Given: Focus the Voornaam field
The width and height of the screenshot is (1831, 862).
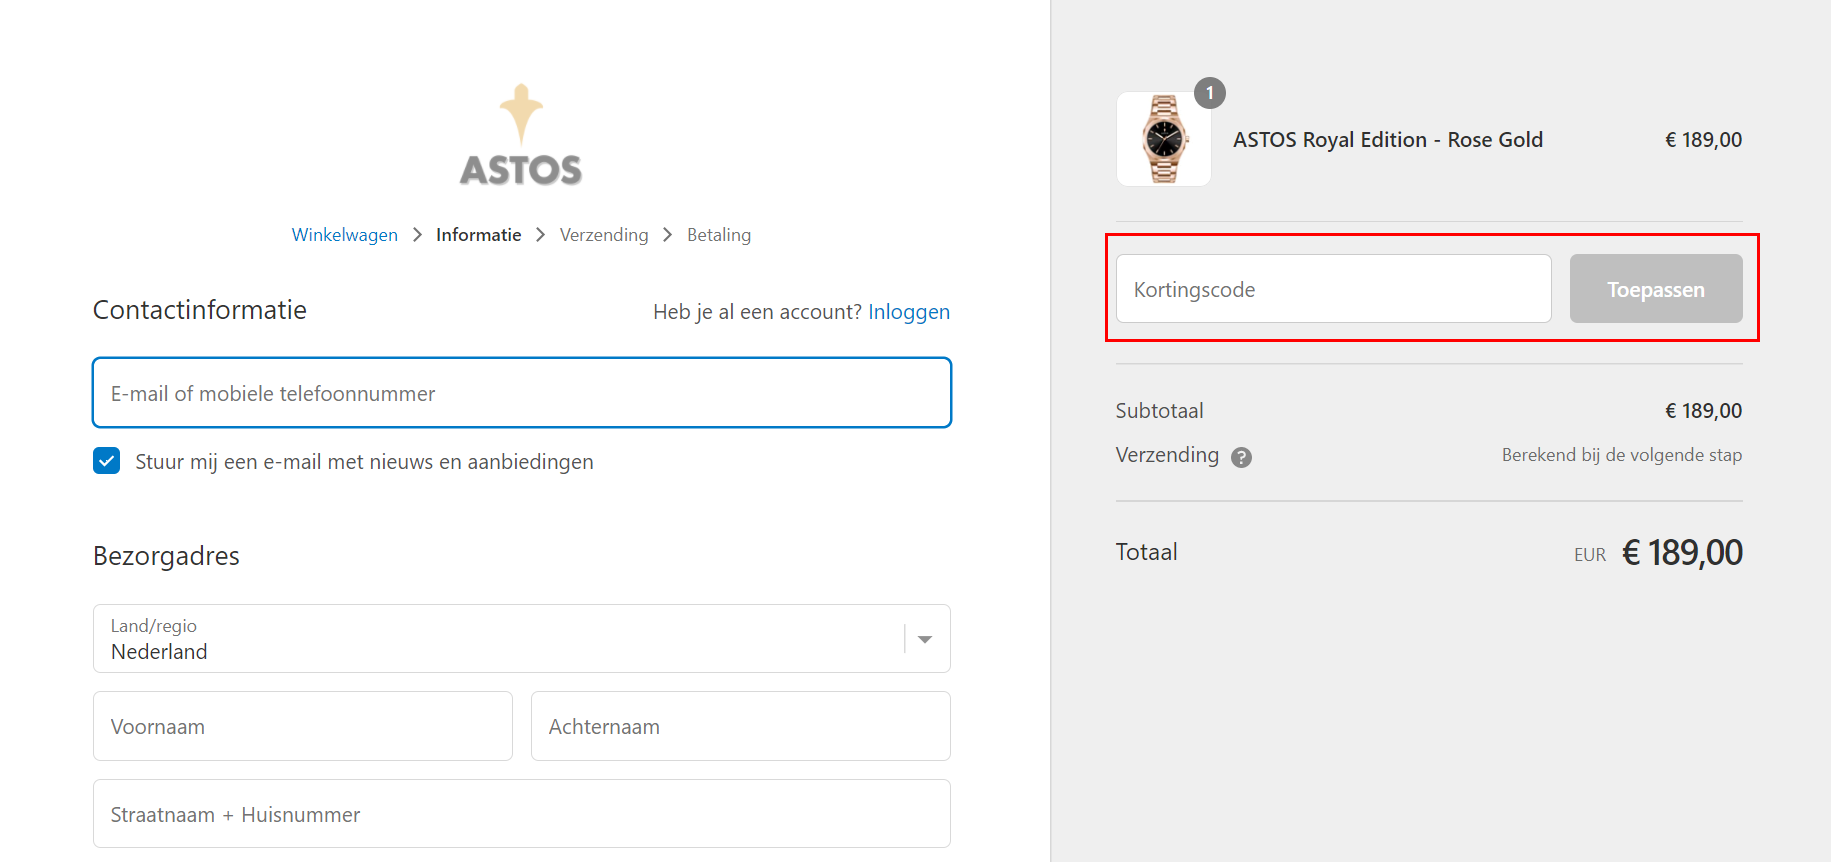Looking at the screenshot, I should point(302,727).
